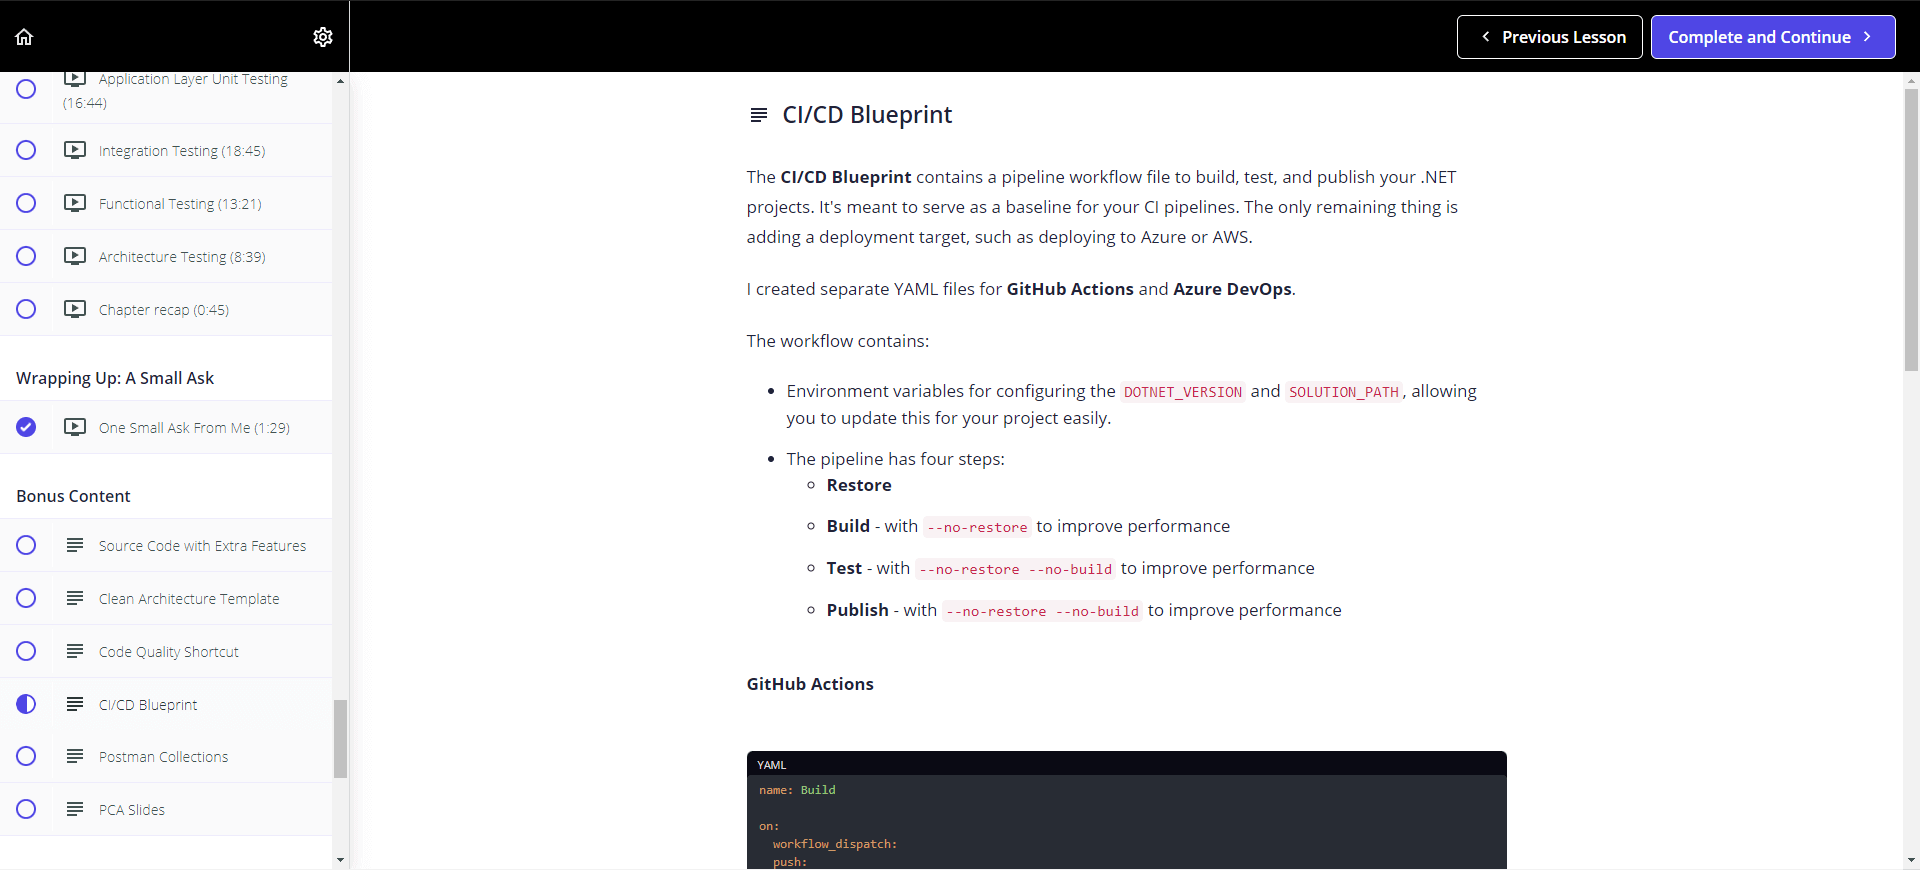Click video icon beside Architecture Testing

(75, 256)
